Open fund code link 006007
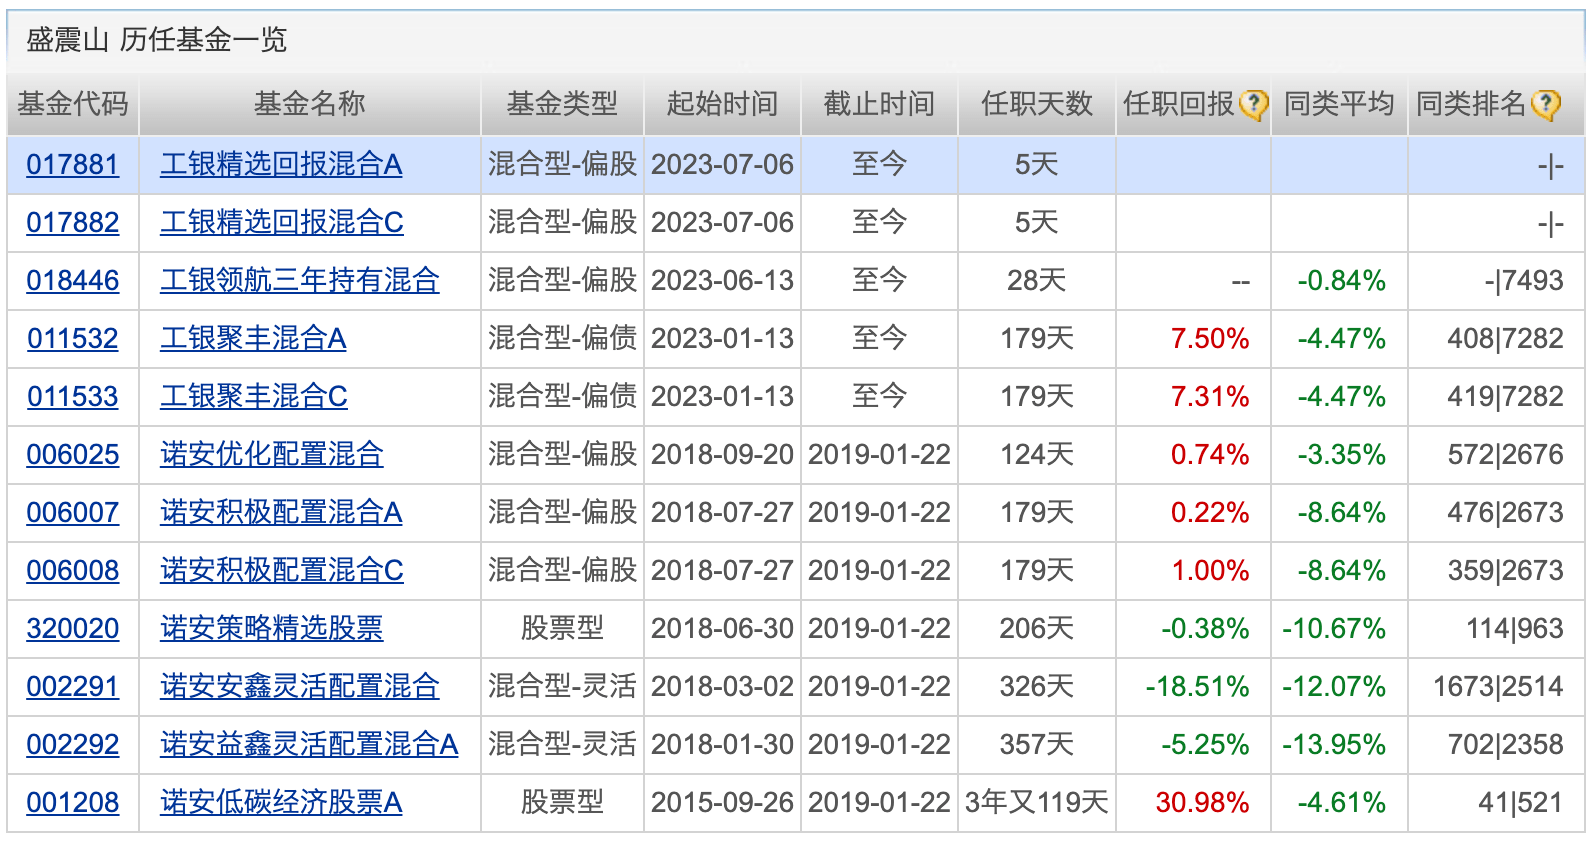 (73, 513)
